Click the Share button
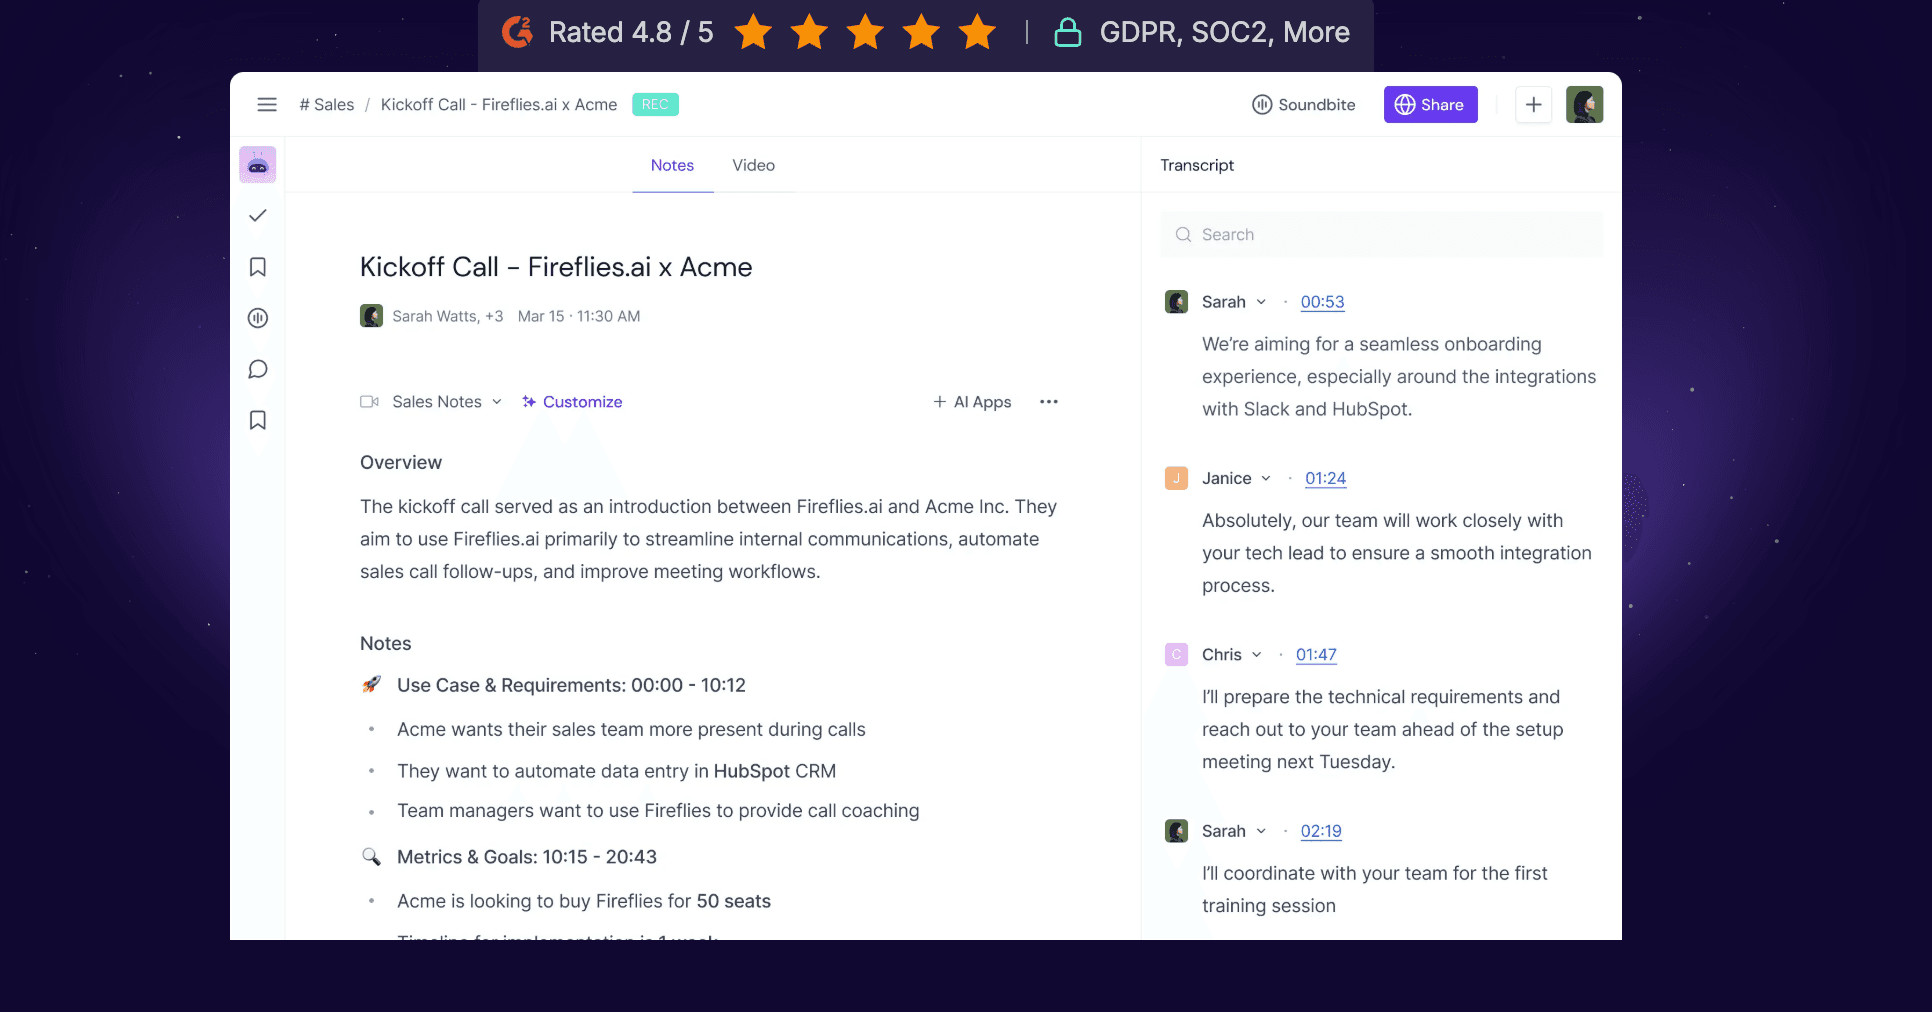The height and width of the screenshot is (1012, 1932). click(x=1430, y=105)
